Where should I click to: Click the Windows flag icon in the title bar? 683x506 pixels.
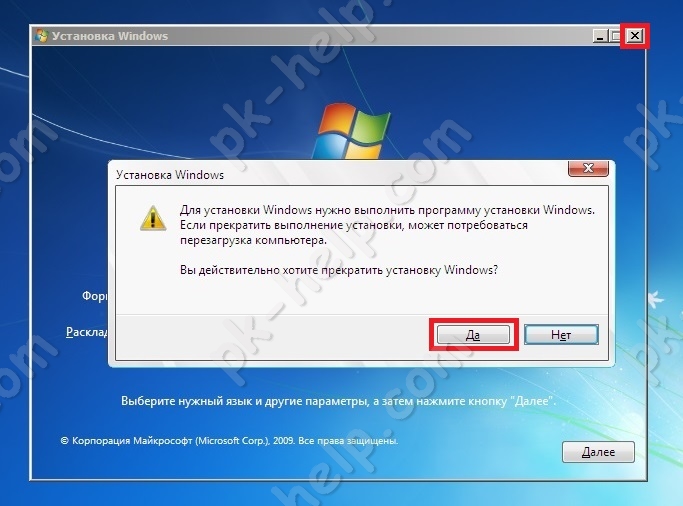coord(42,36)
